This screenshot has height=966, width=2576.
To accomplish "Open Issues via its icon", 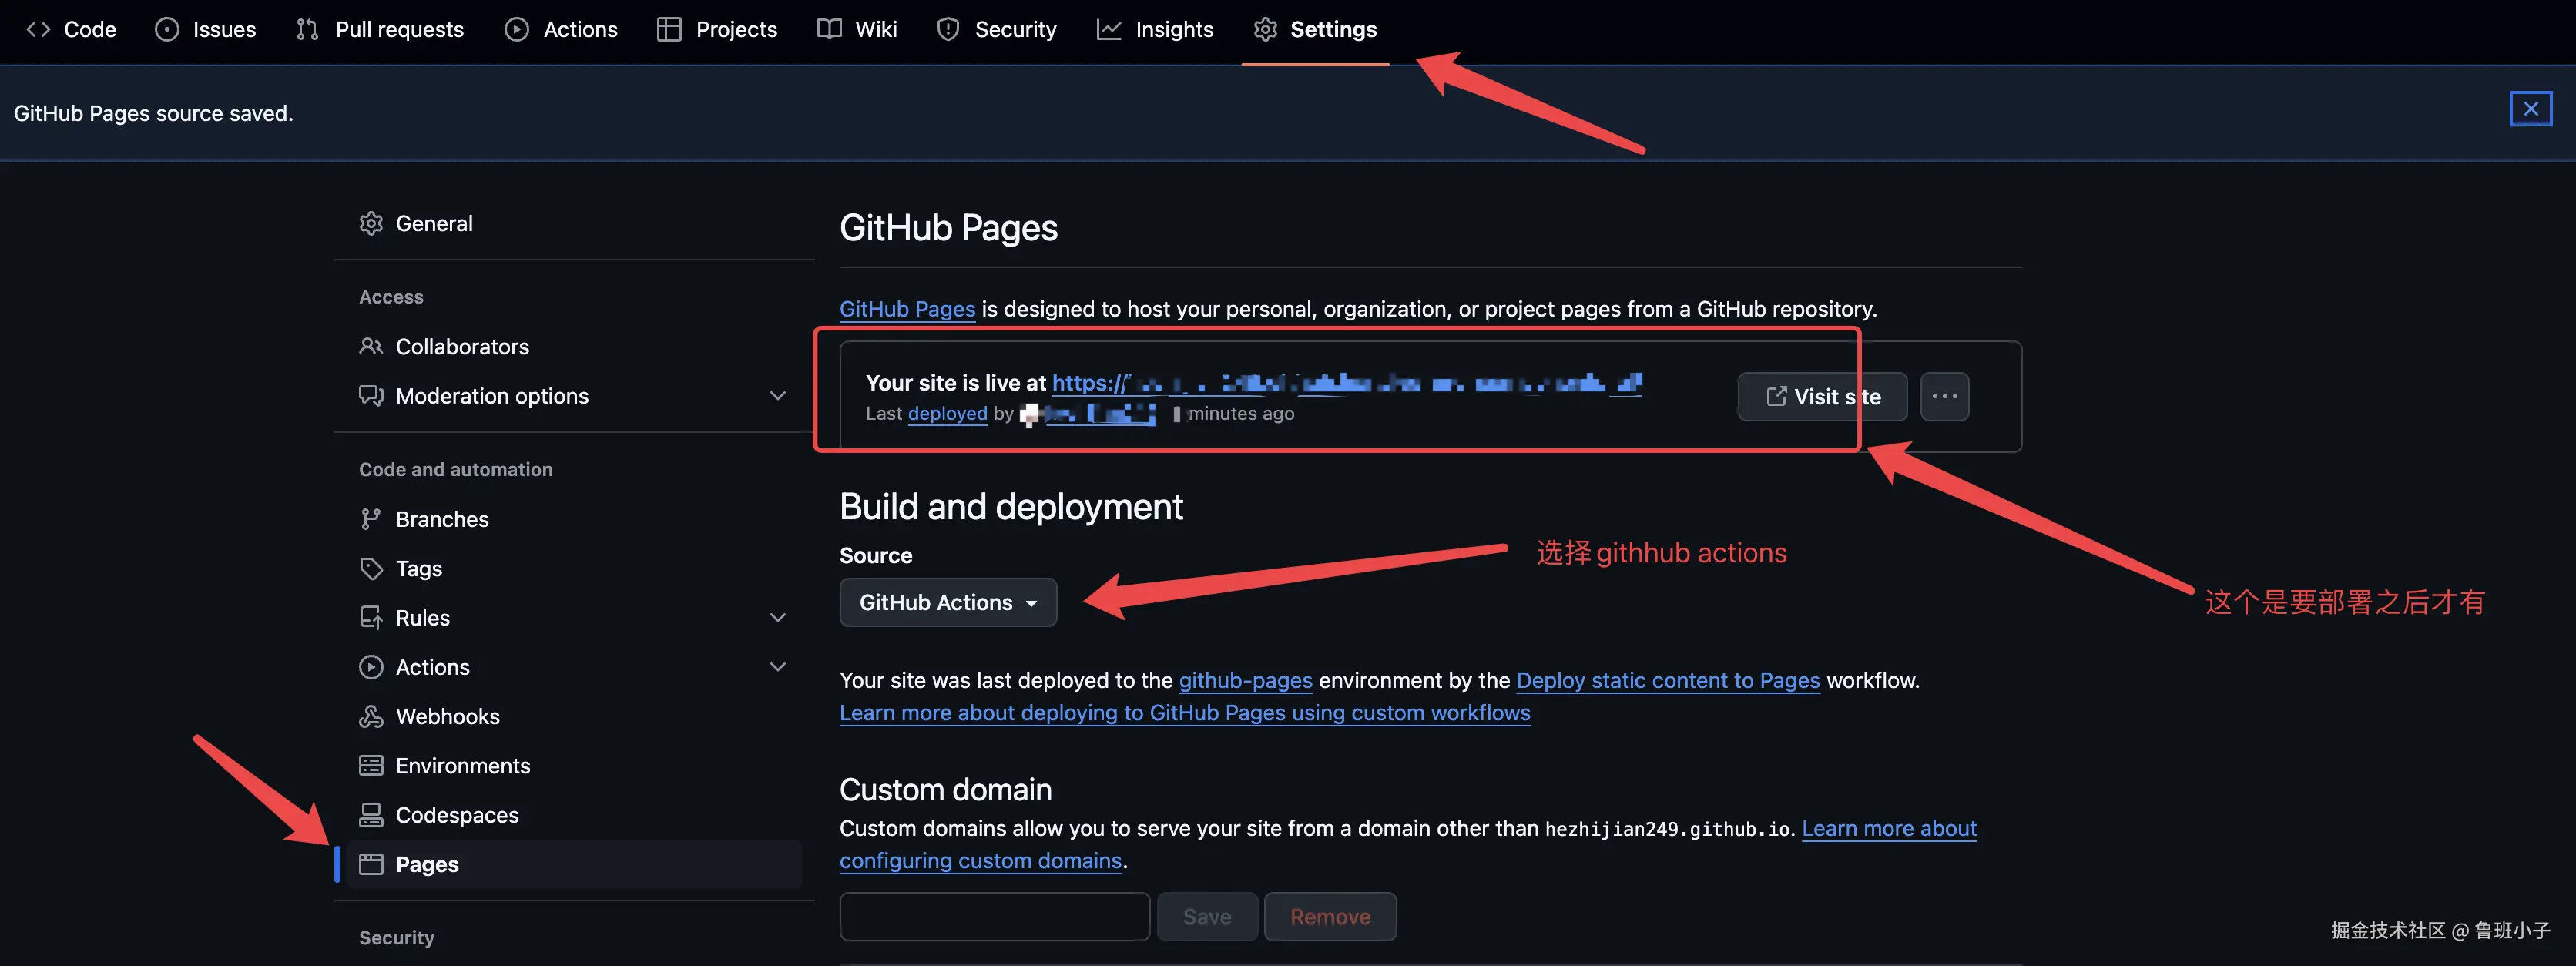I will click(x=167, y=29).
